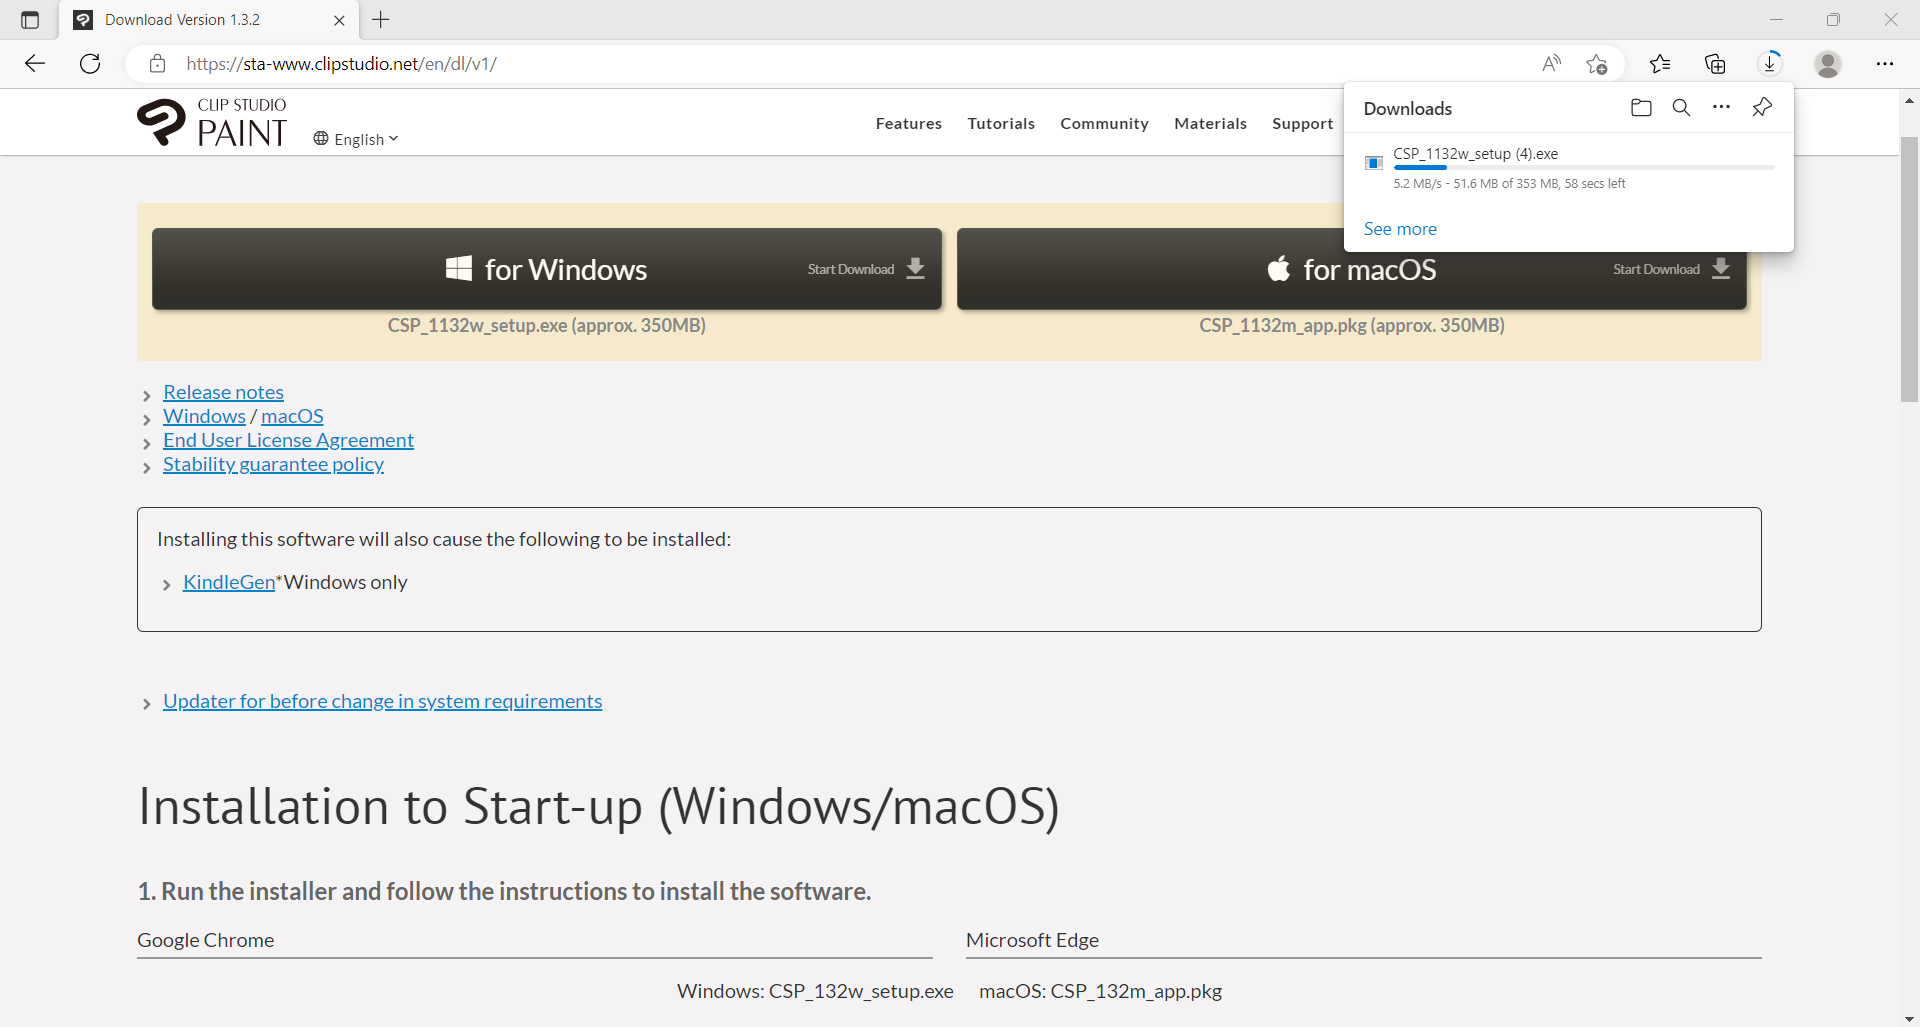Open a new browser tab
Image resolution: width=1920 pixels, height=1027 pixels.
pos(381,20)
